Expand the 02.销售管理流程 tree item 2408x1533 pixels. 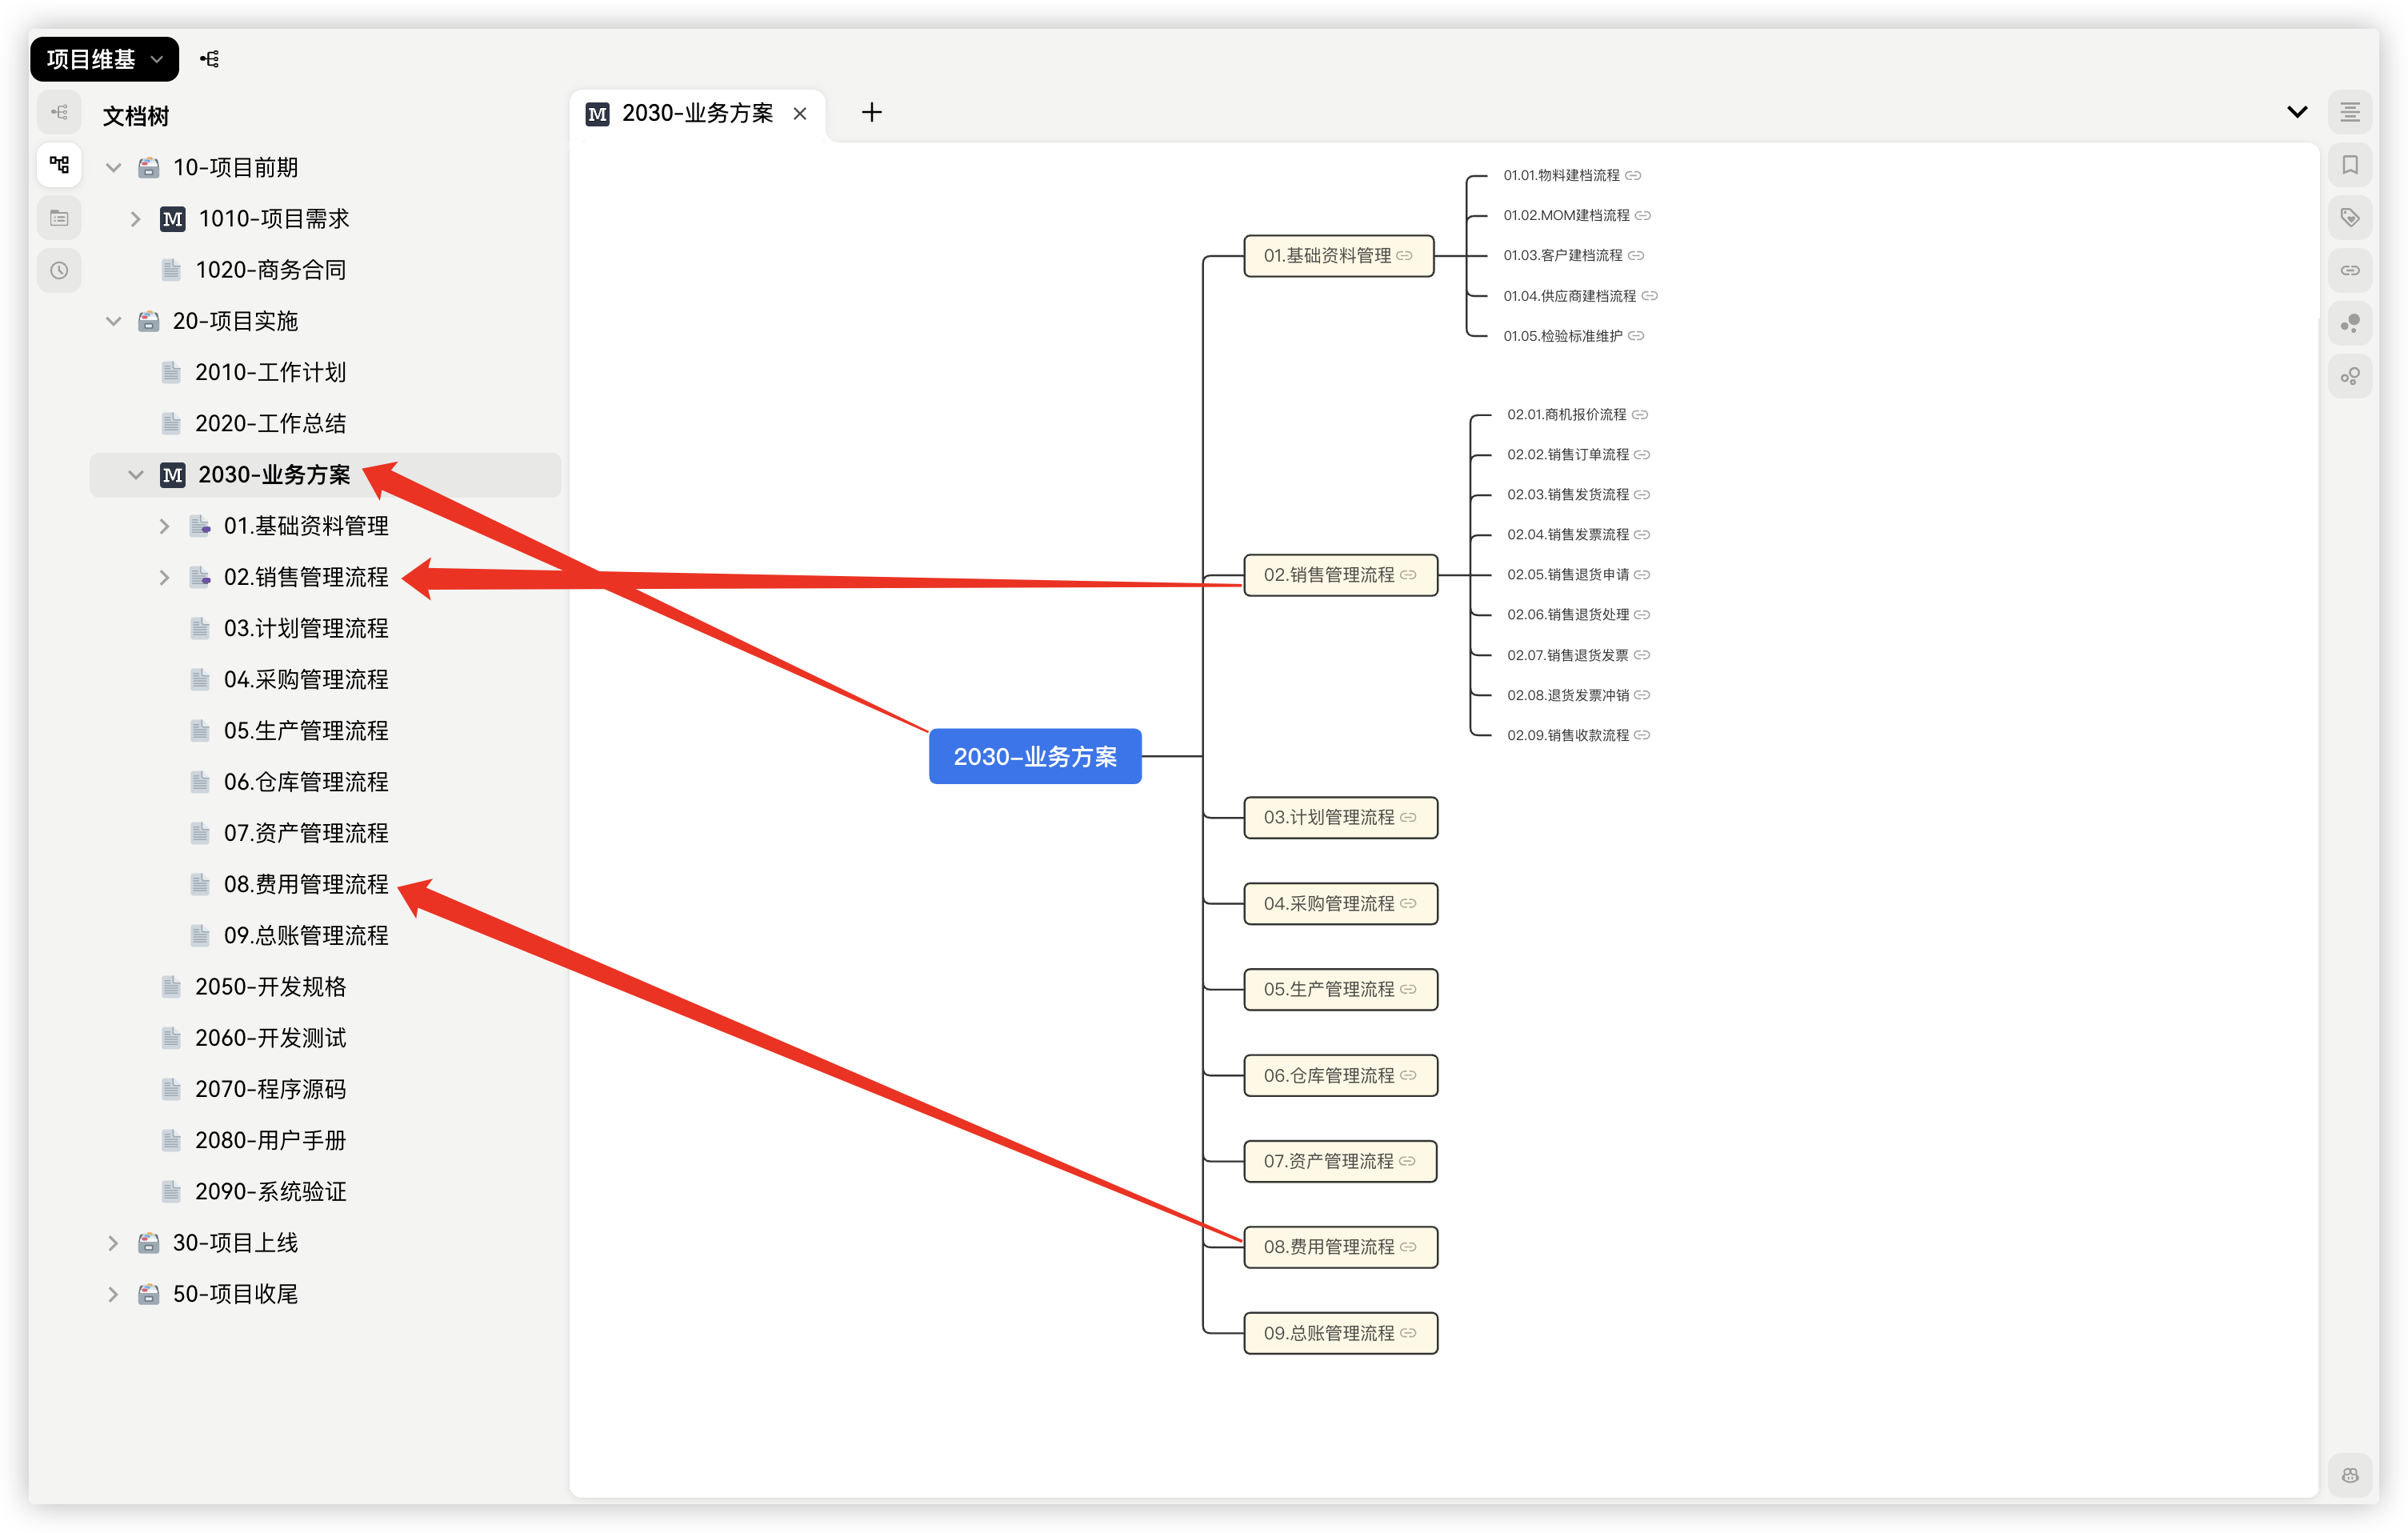click(164, 577)
